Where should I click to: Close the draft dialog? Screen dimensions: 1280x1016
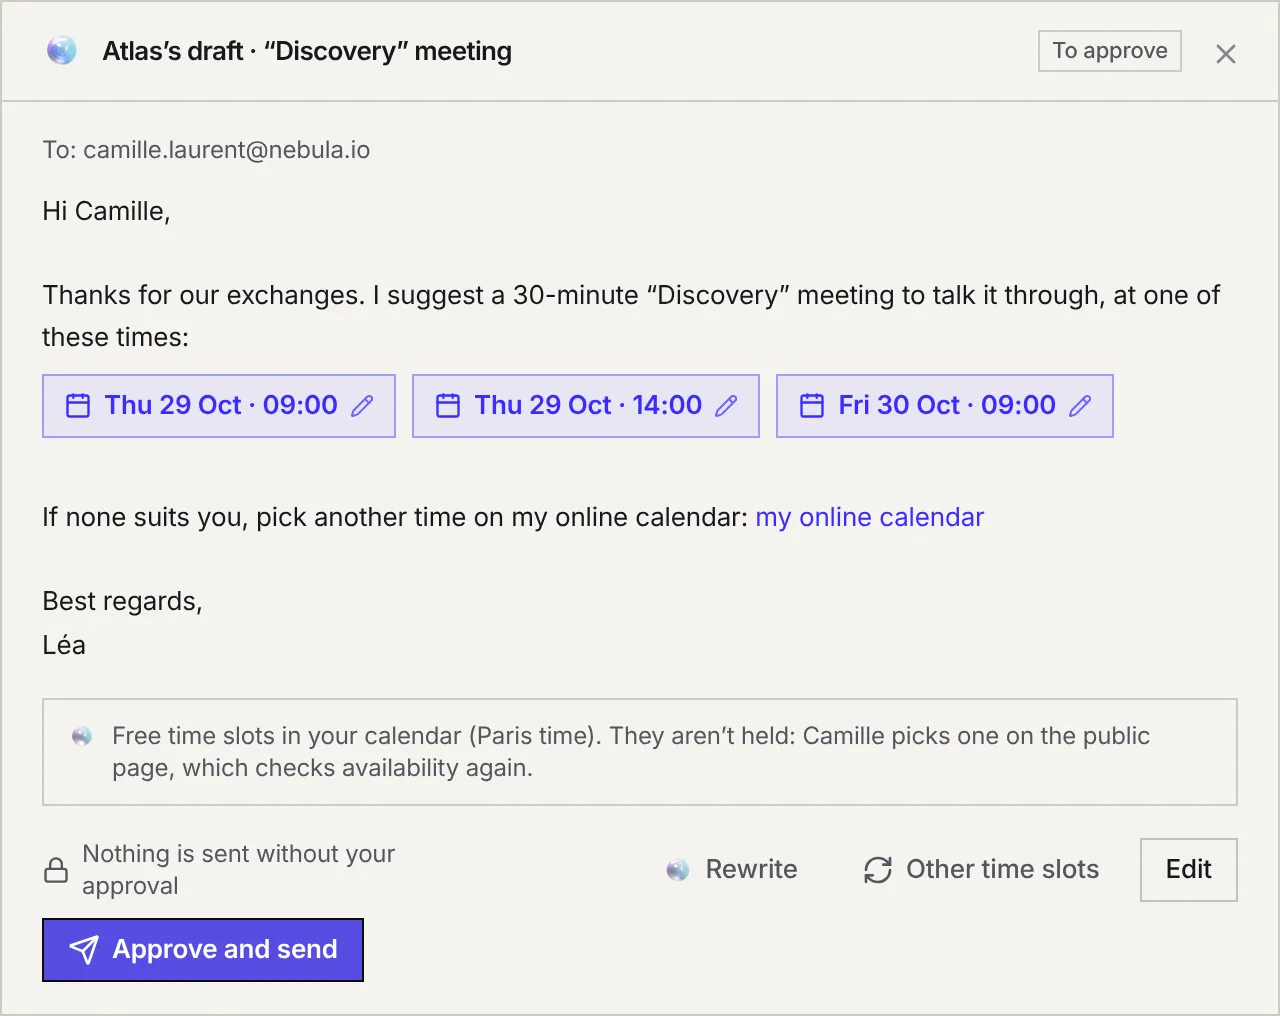pyautogui.click(x=1226, y=54)
